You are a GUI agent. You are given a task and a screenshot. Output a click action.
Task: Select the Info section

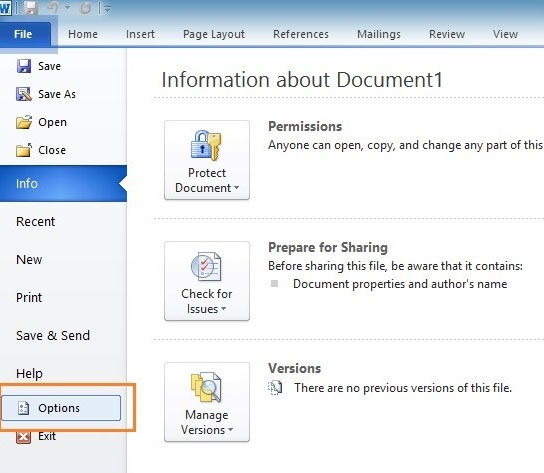(x=63, y=183)
